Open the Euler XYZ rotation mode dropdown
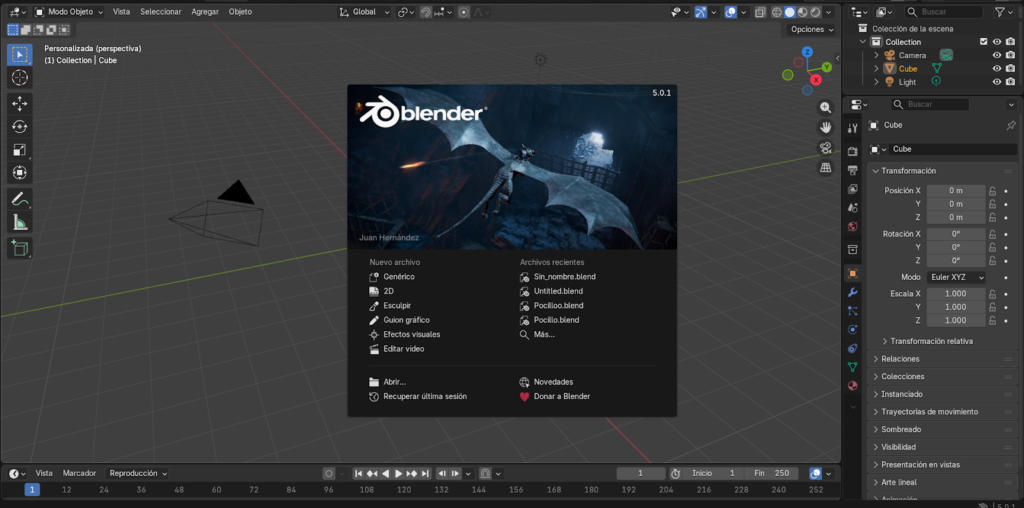This screenshot has width=1024, height=508. (x=956, y=277)
